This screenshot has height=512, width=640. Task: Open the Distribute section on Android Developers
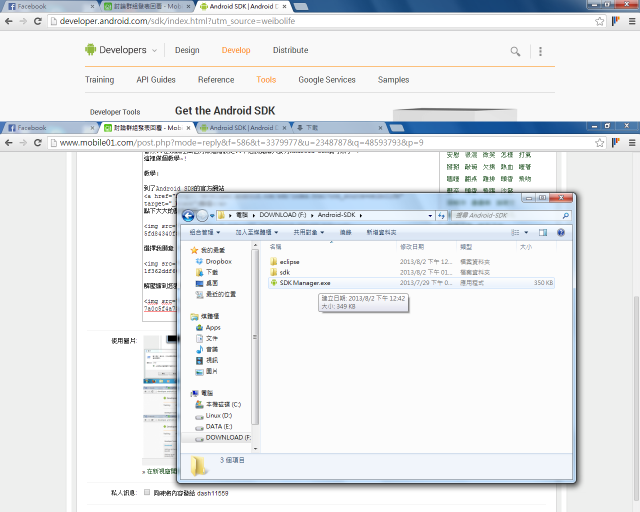pos(291,50)
